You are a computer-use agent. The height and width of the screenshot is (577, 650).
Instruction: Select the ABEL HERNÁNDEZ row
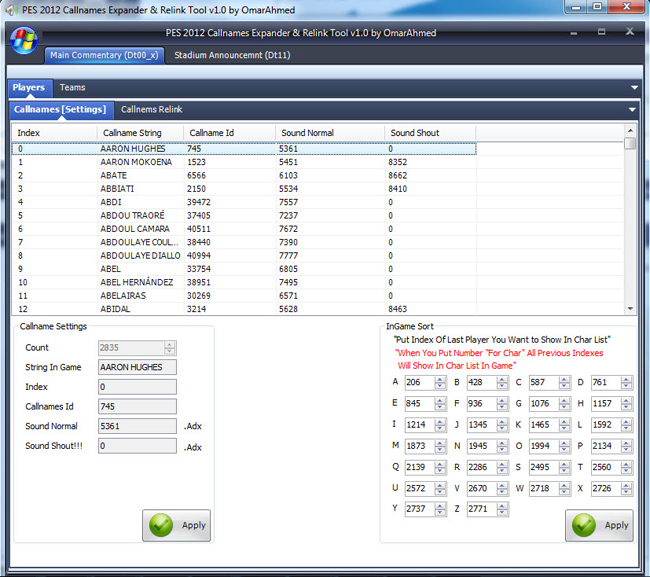click(x=244, y=282)
